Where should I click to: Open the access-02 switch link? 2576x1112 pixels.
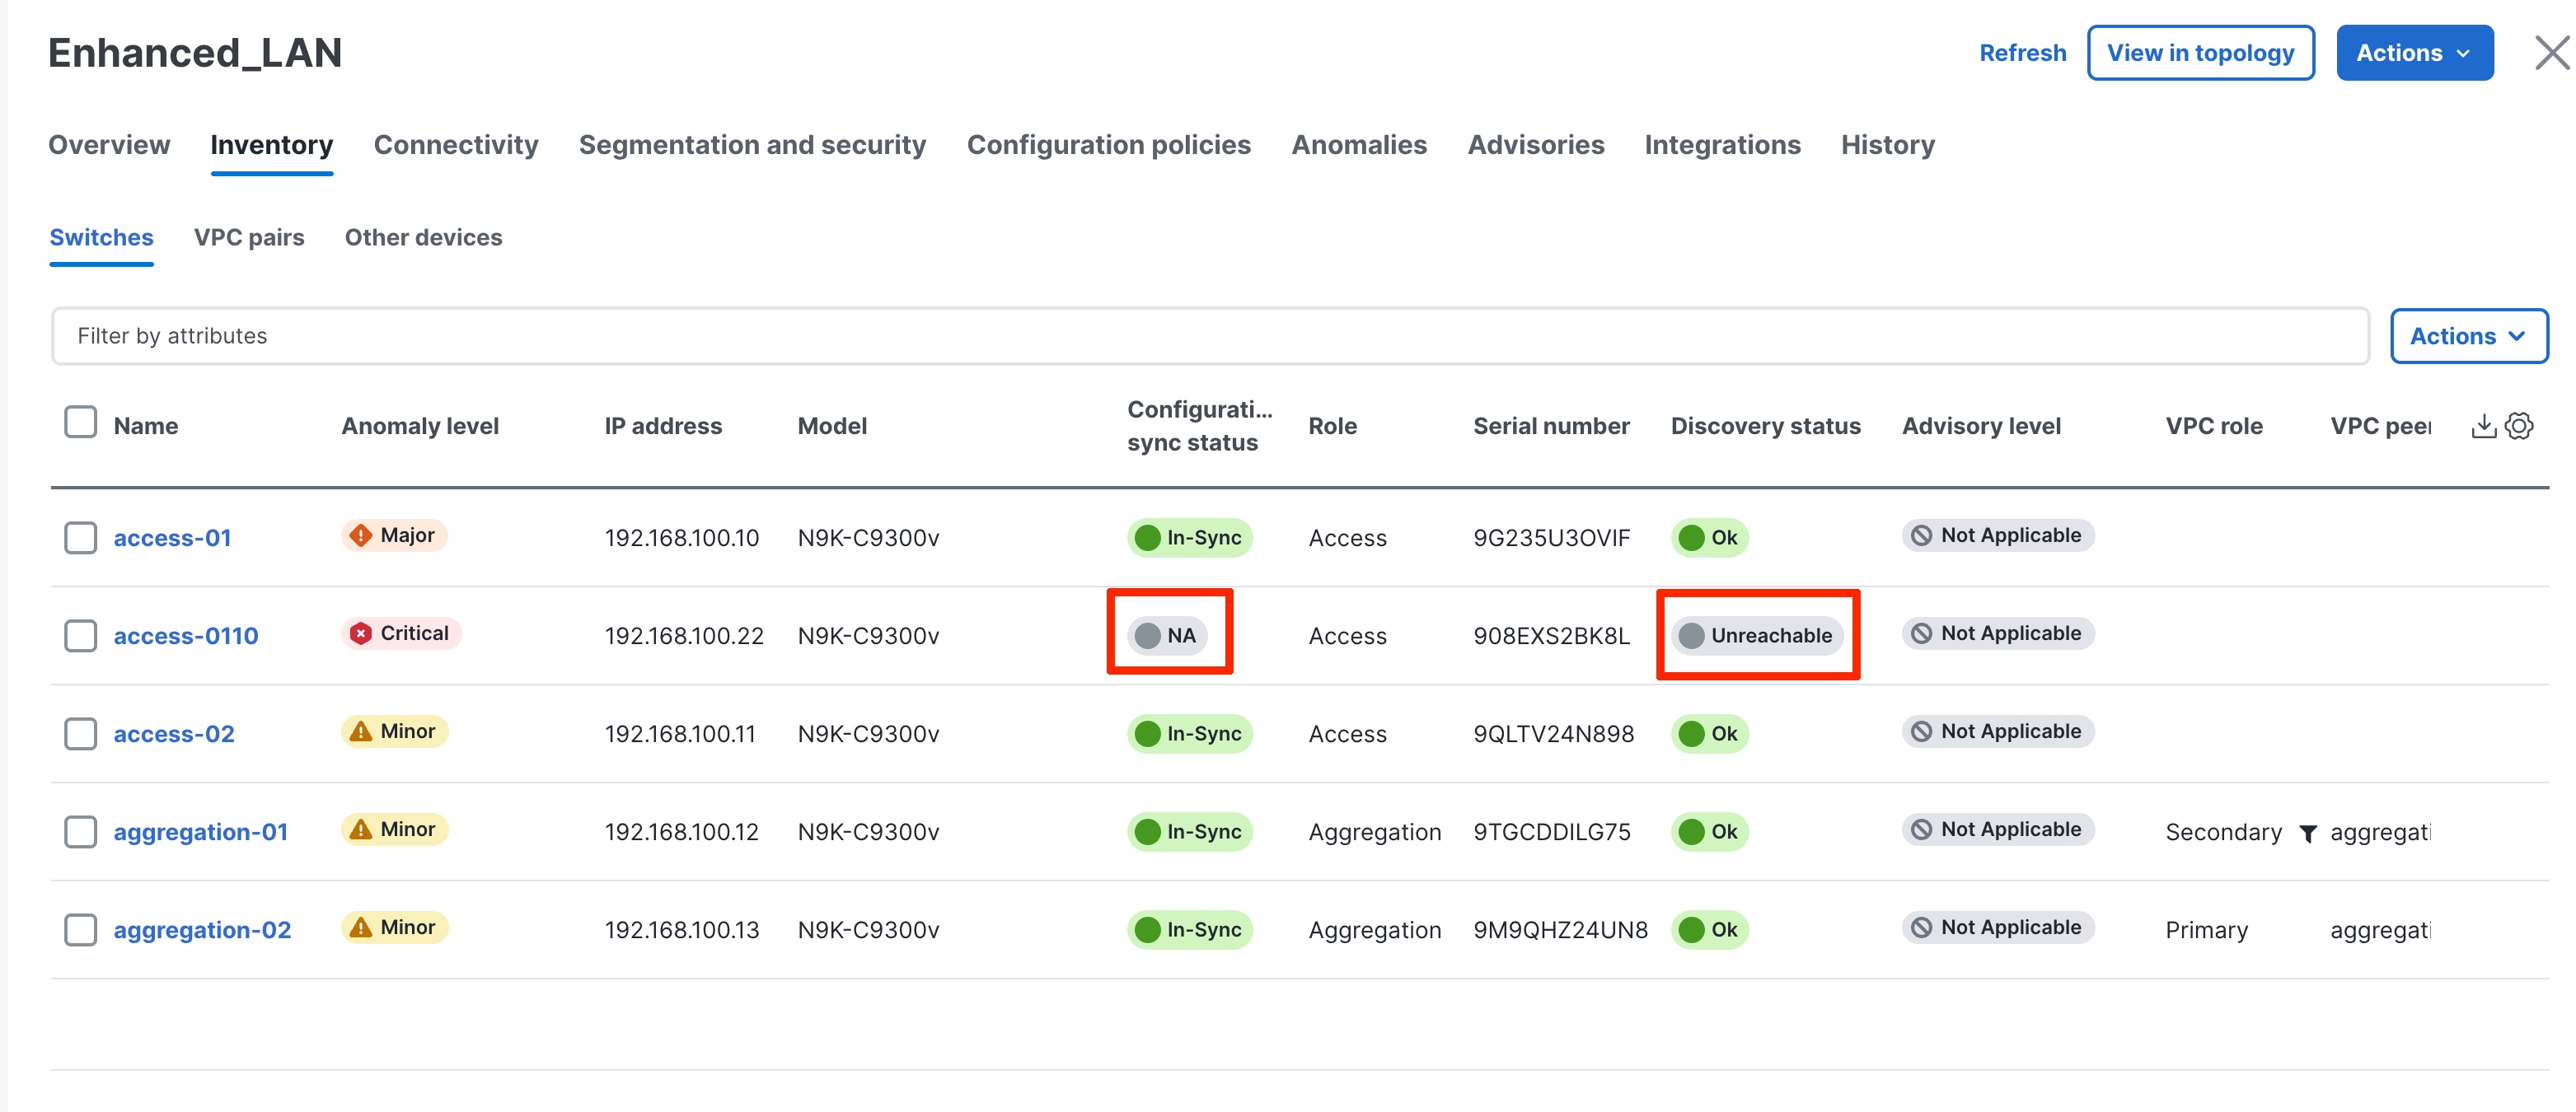point(174,734)
